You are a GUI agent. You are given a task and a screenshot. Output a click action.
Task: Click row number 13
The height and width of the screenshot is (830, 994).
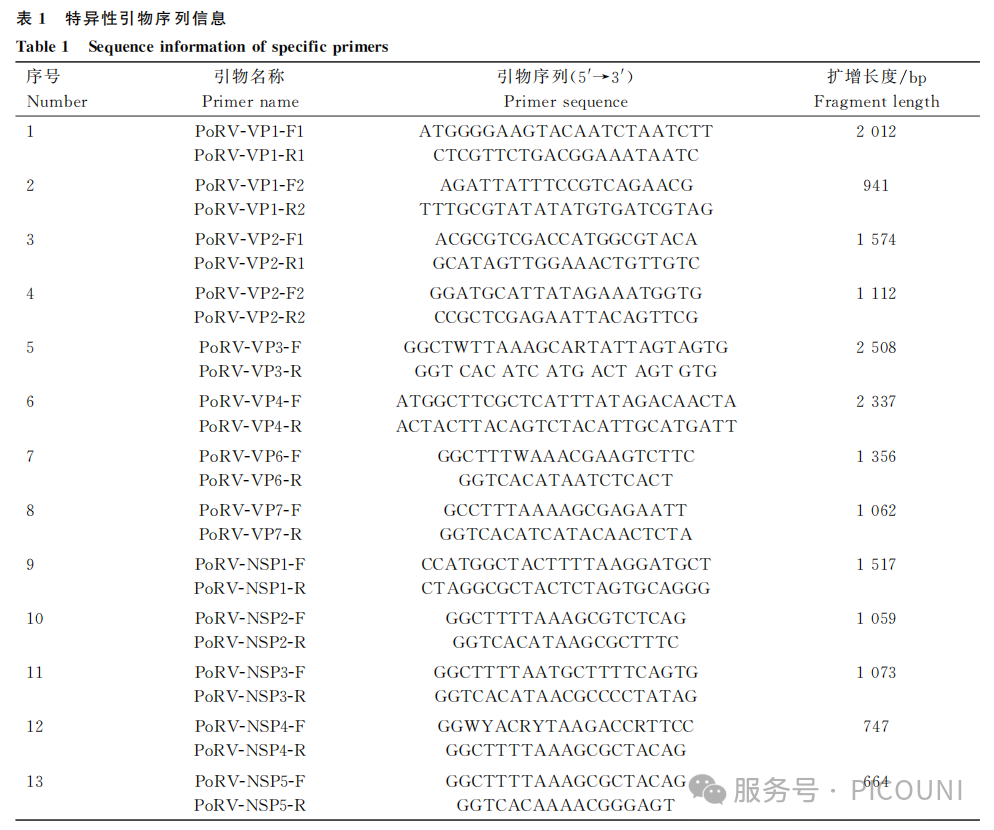[35, 781]
